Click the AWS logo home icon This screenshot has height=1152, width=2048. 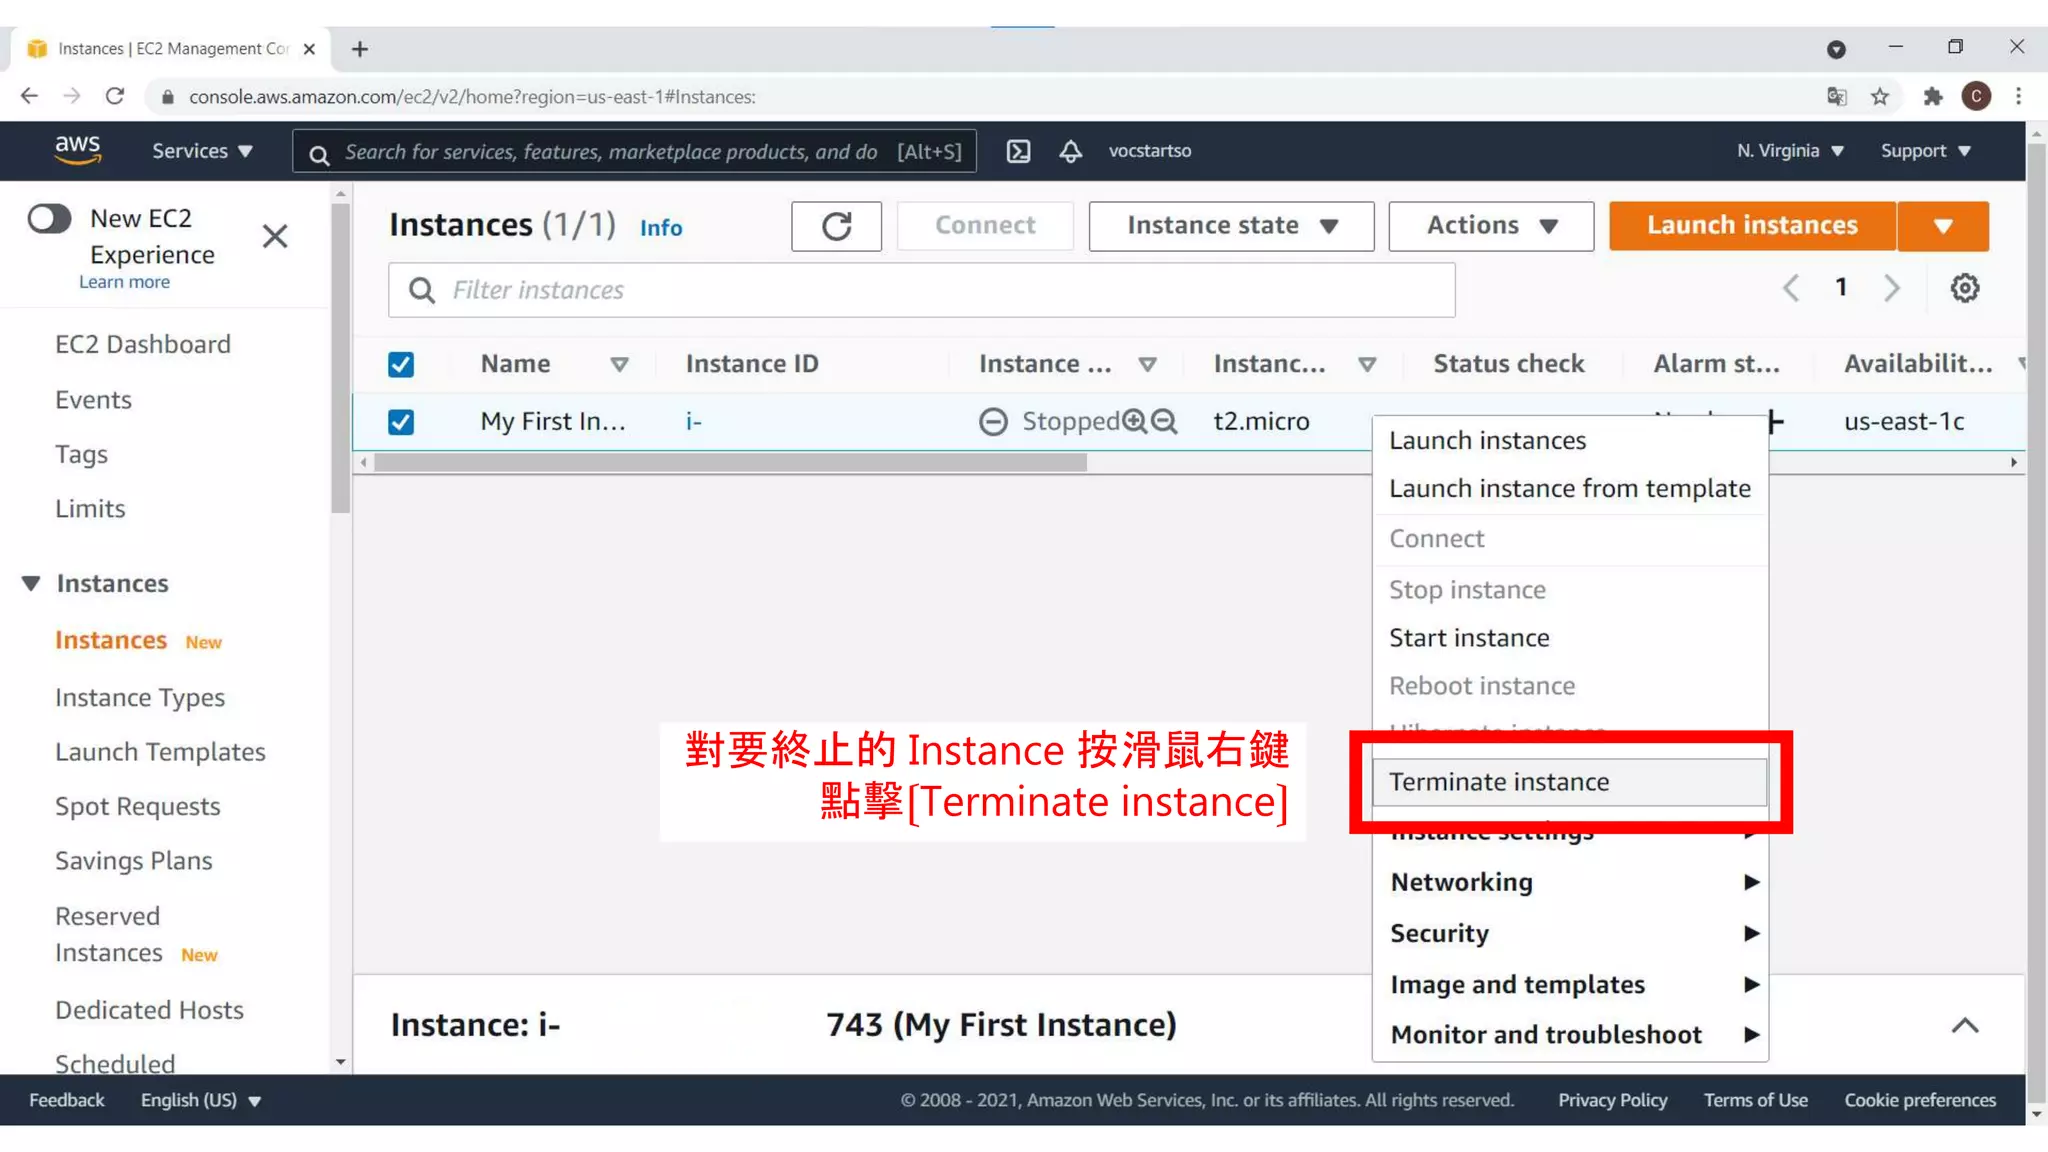coord(78,150)
